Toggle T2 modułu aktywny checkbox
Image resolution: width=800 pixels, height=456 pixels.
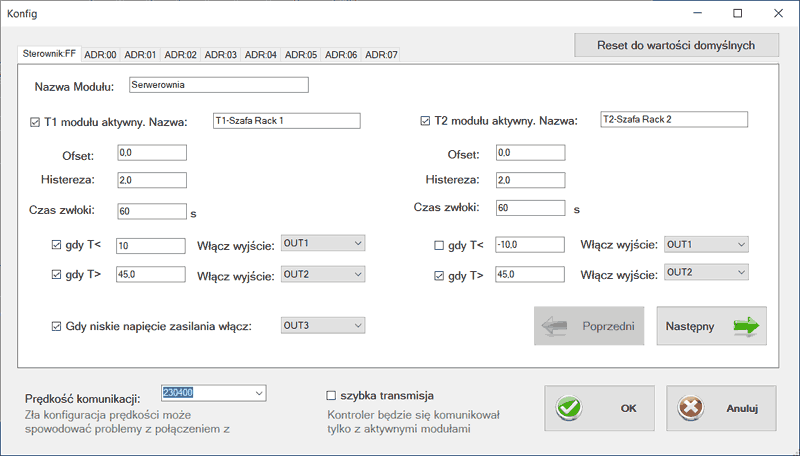pyautogui.click(x=424, y=122)
